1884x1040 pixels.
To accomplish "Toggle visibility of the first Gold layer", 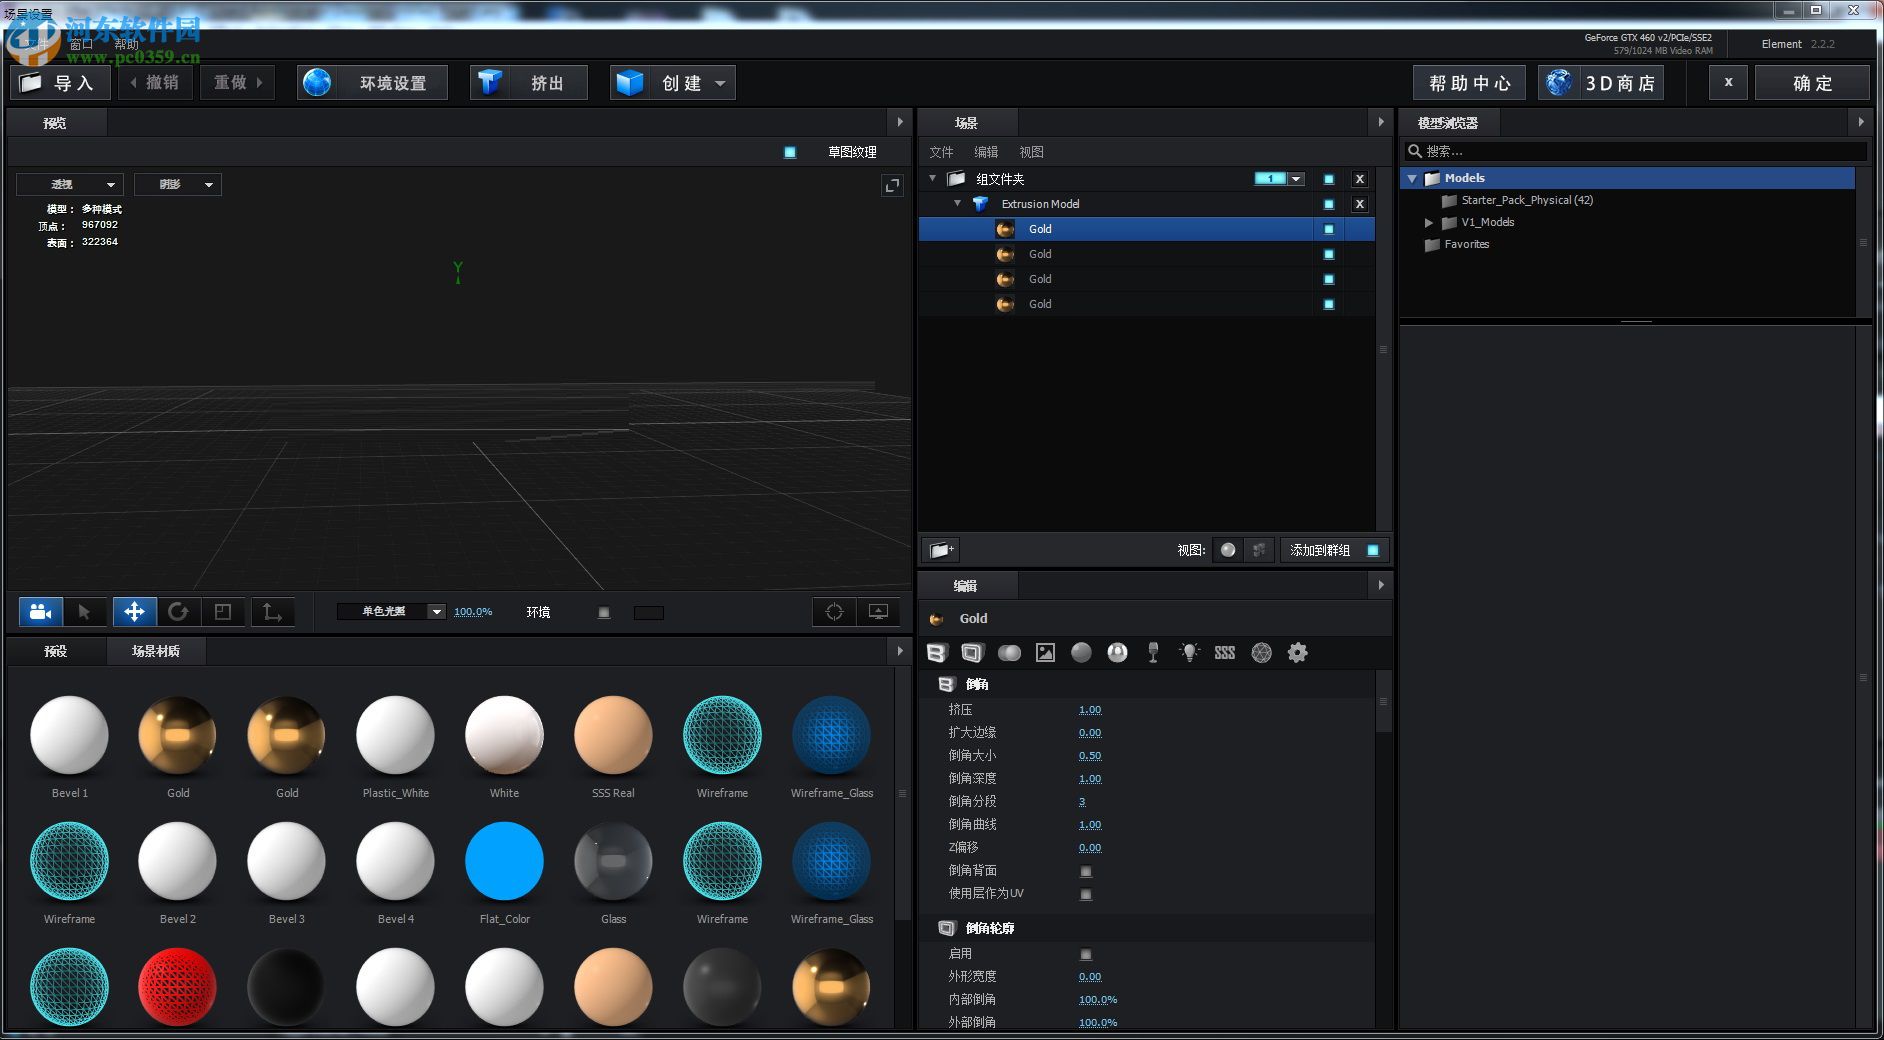I will (1329, 229).
